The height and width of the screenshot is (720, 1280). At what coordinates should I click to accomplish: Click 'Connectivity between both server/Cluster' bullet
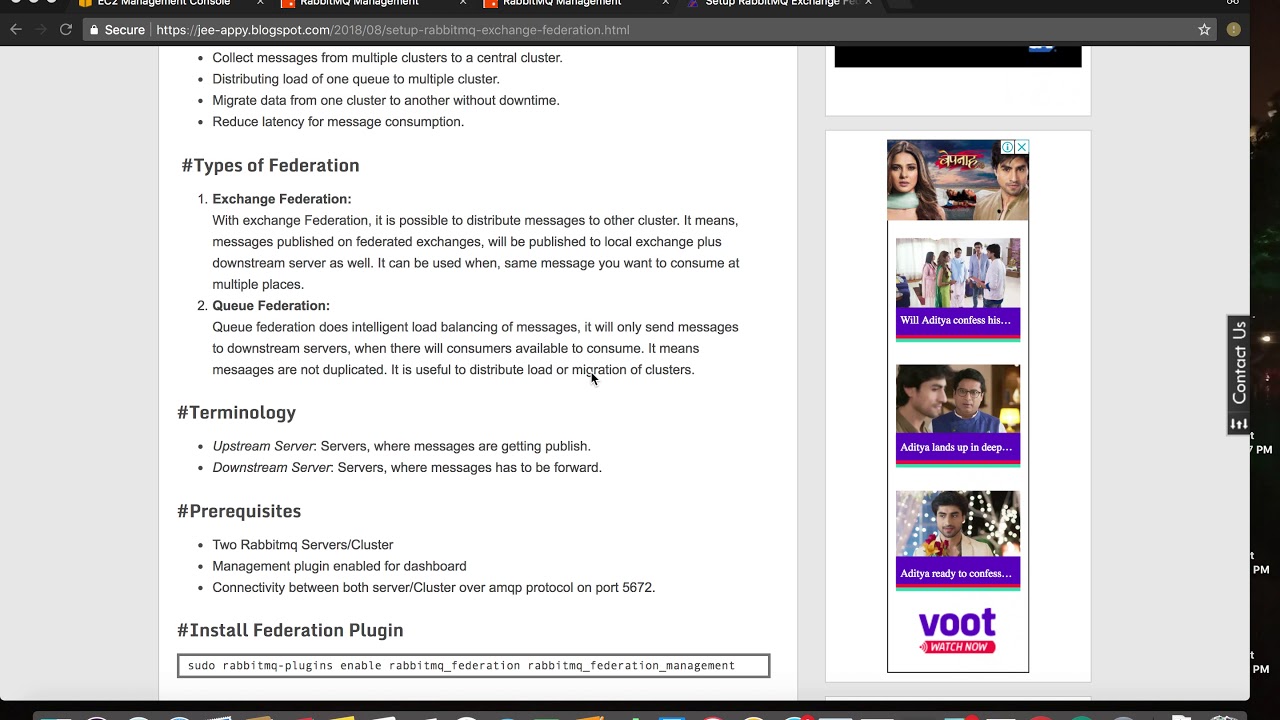tap(434, 588)
